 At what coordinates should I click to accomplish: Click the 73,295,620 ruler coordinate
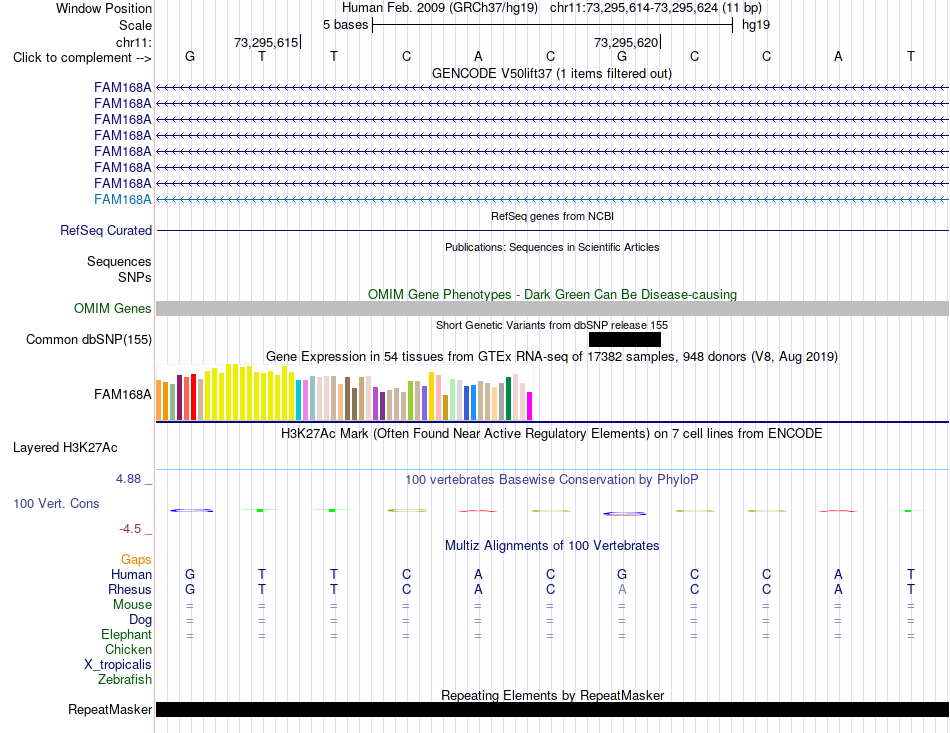tap(626, 42)
